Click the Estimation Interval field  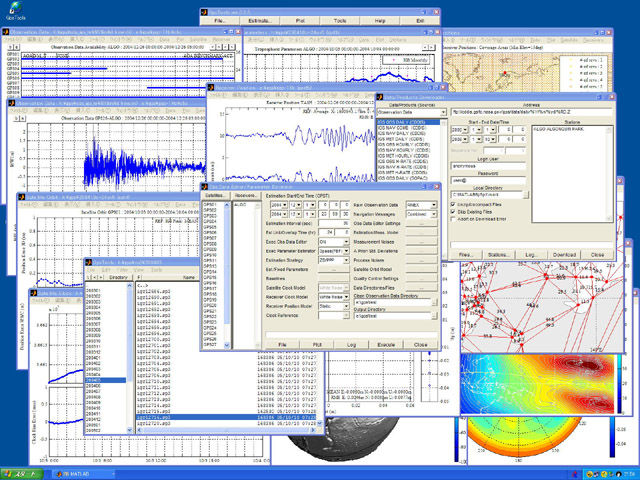(333, 224)
